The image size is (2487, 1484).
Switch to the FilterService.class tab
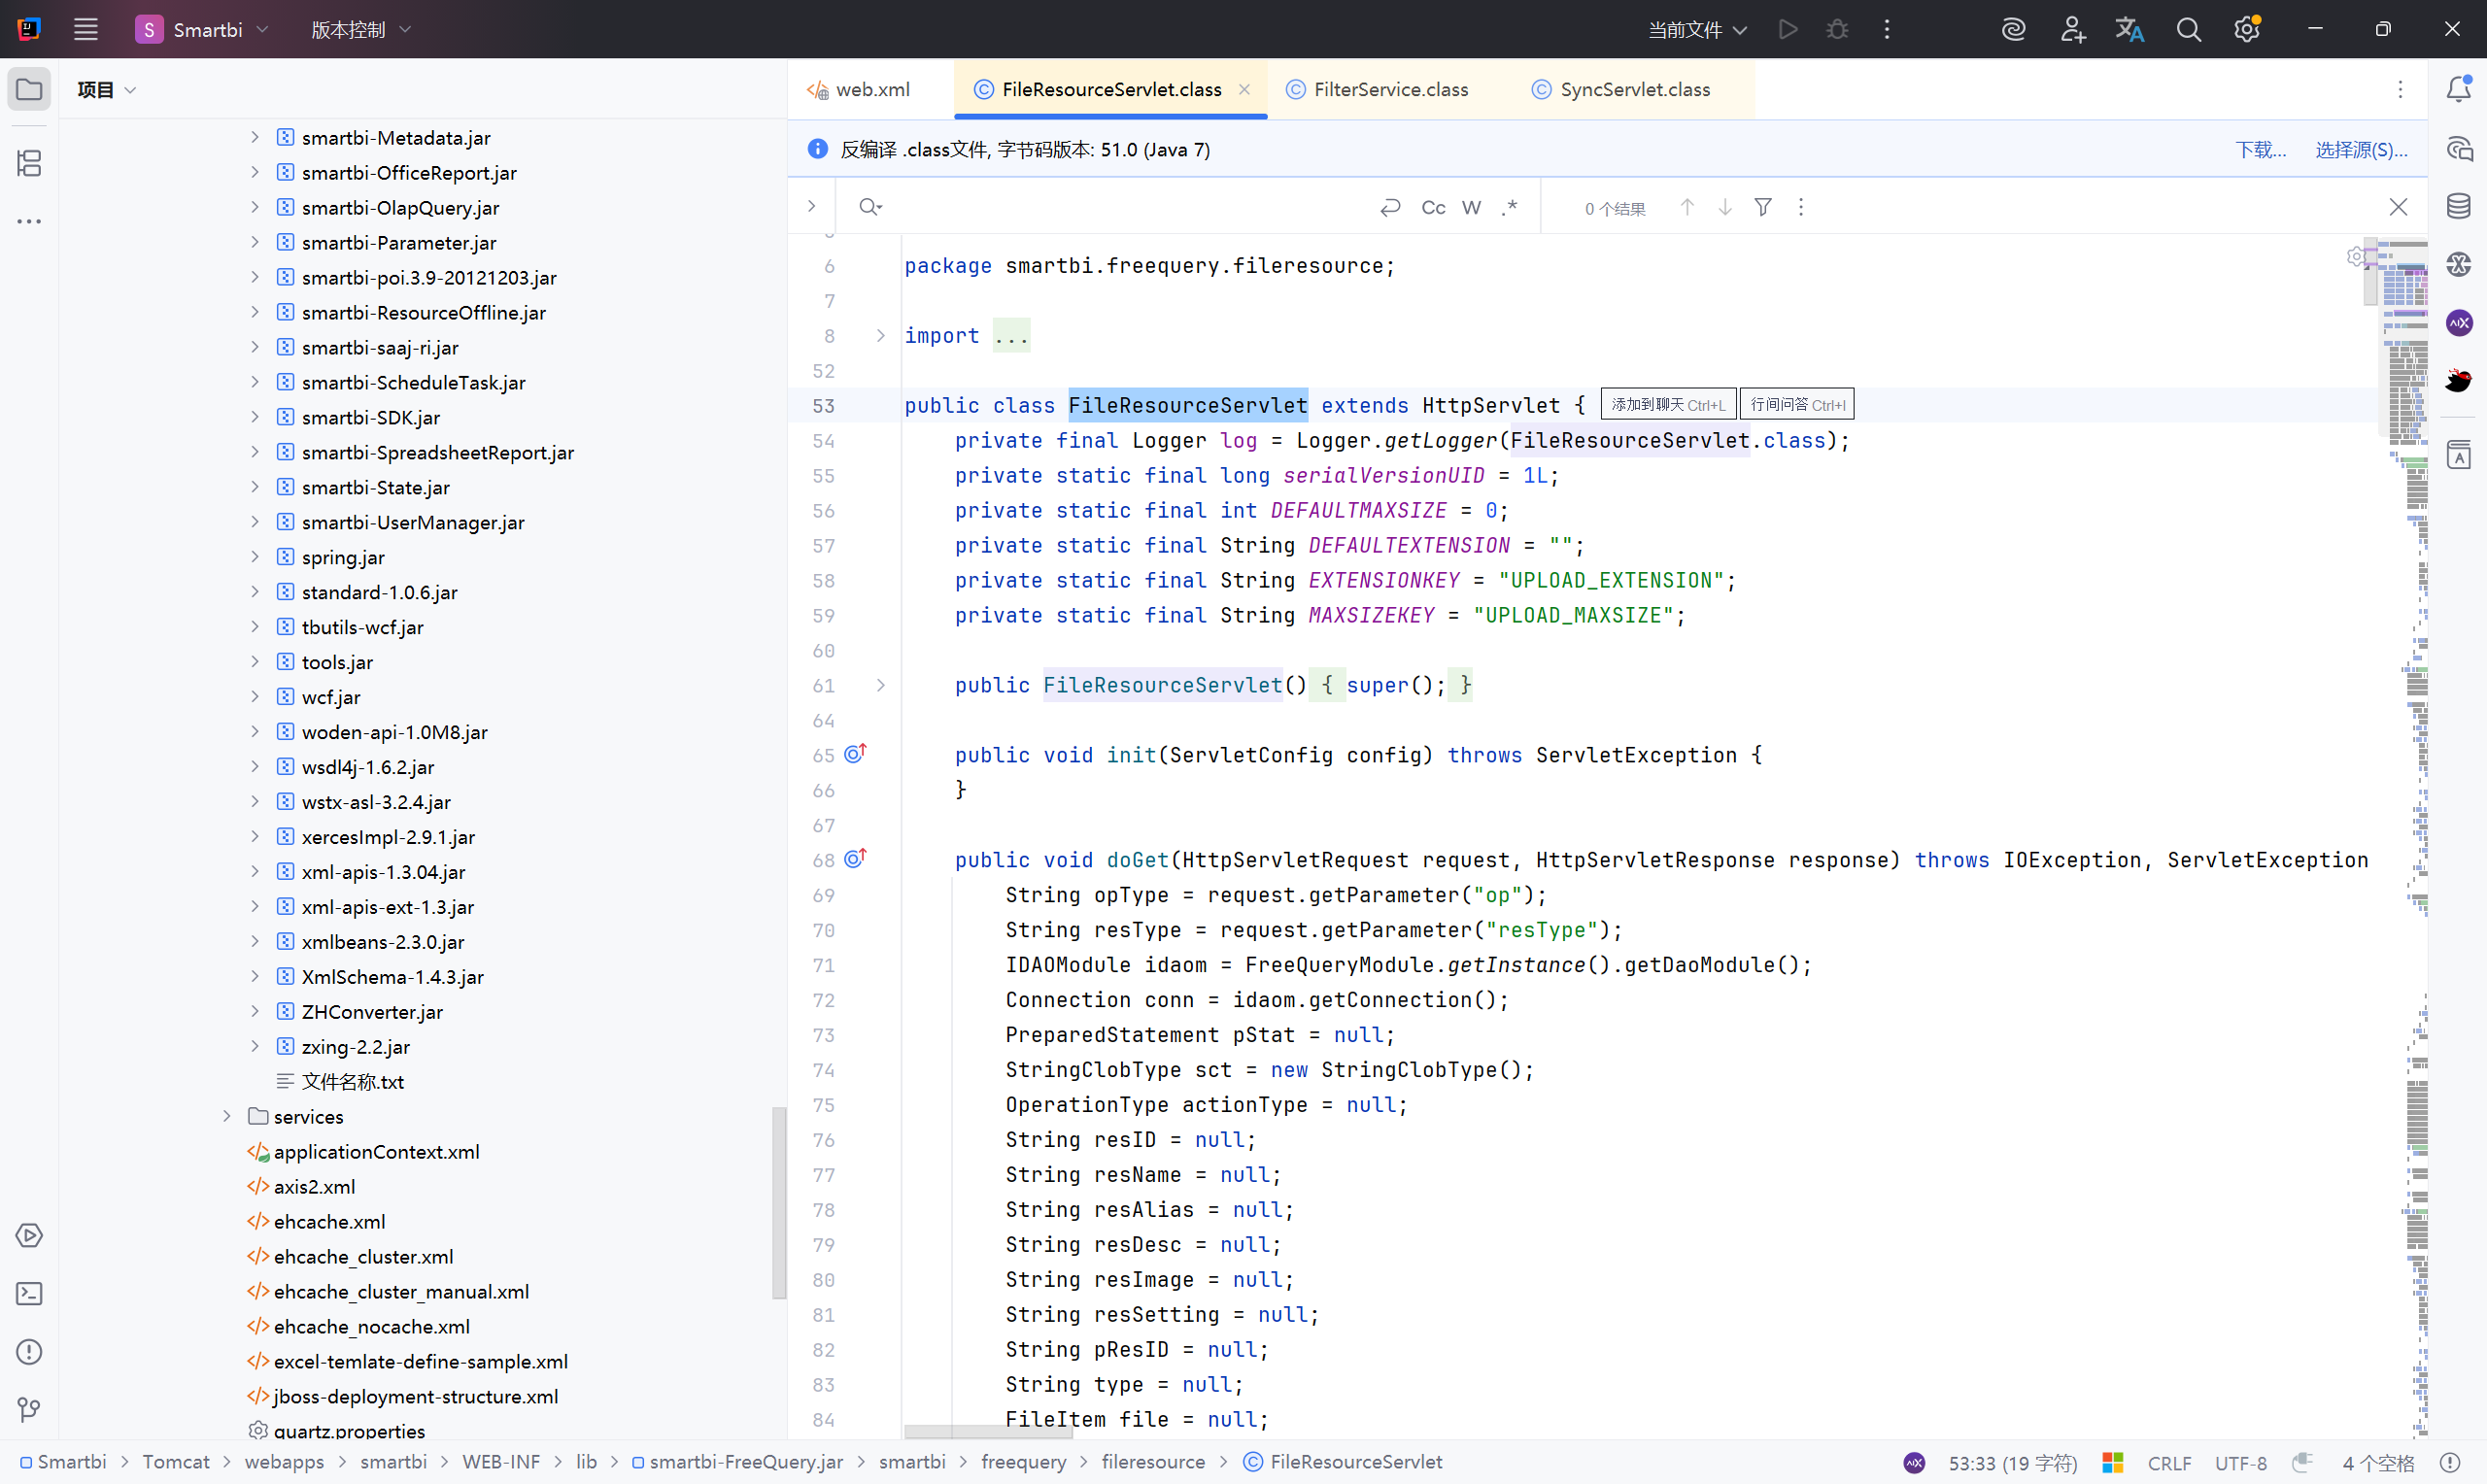click(x=1389, y=89)
